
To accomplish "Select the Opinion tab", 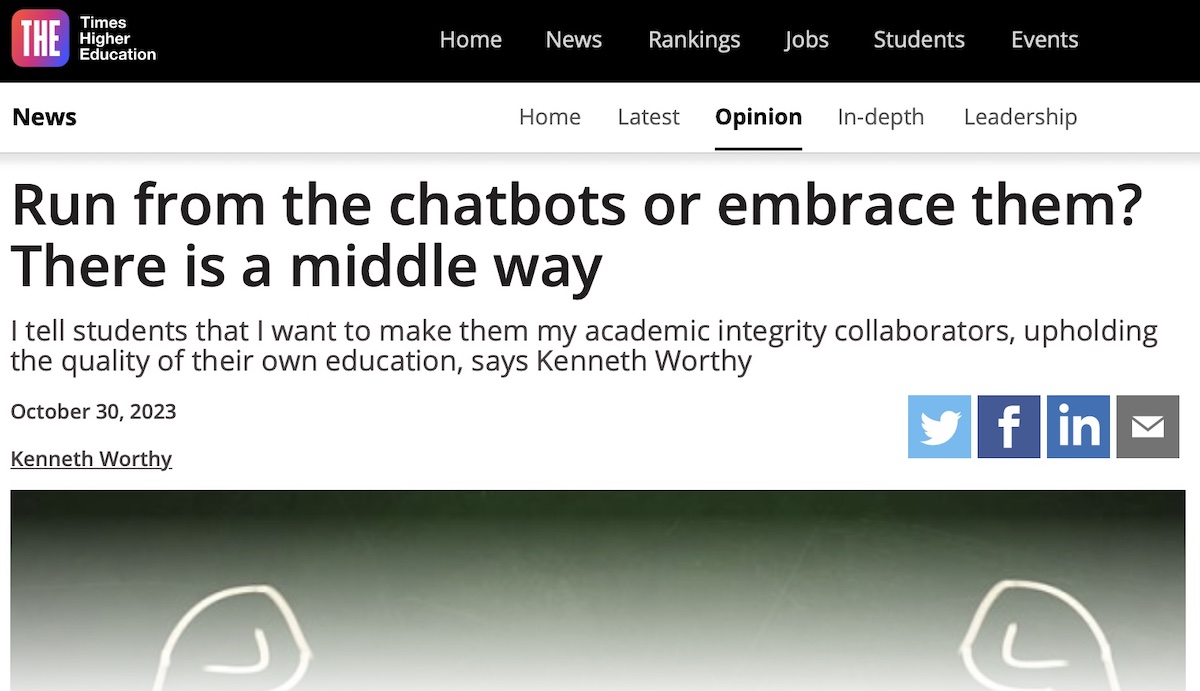I will click(x=758, y=117).
